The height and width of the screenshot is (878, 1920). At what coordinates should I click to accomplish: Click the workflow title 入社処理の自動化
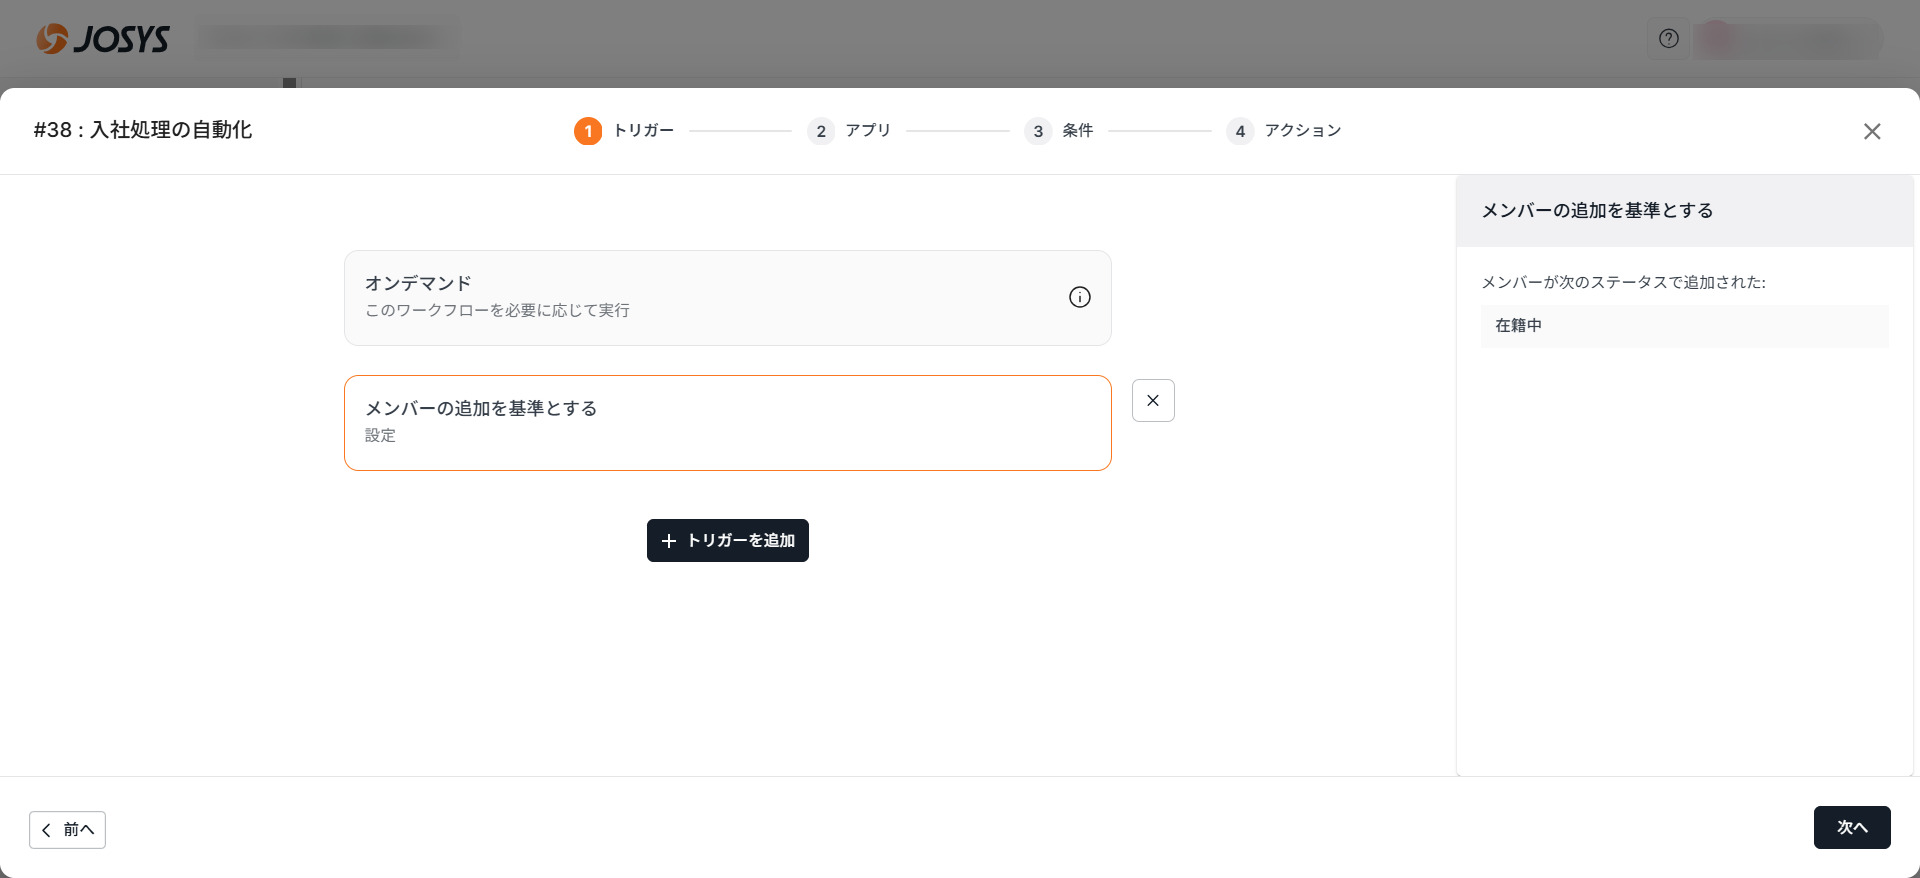[x=143, y=130]
